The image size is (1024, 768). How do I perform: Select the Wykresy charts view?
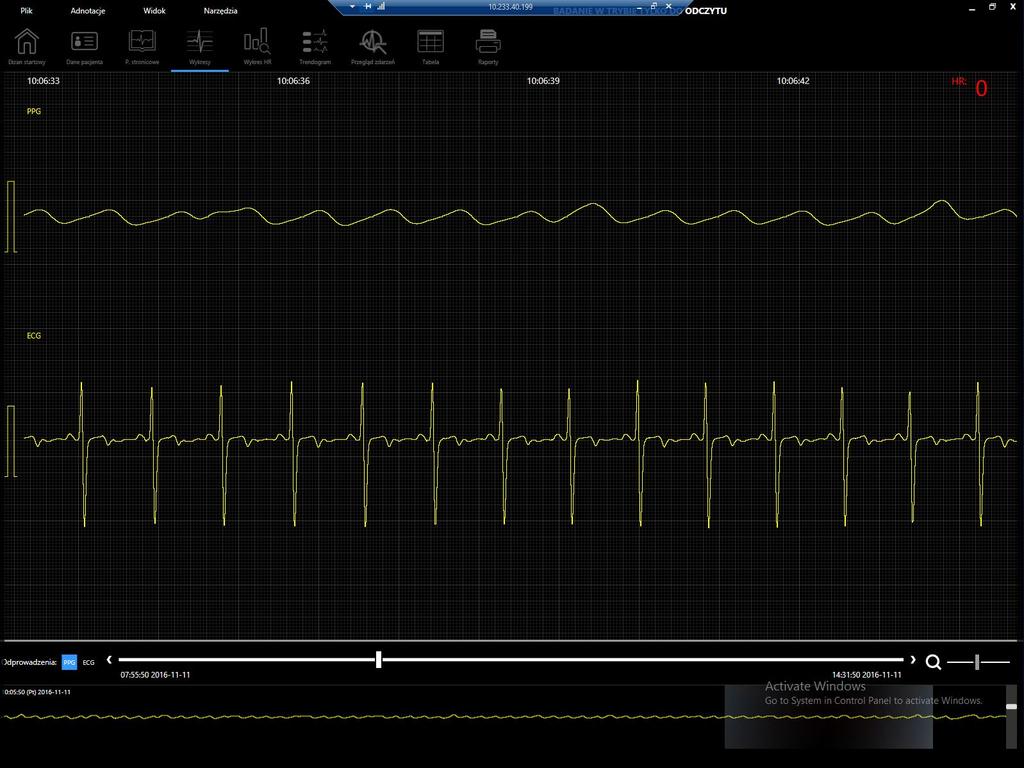click(x=199, y=46)
